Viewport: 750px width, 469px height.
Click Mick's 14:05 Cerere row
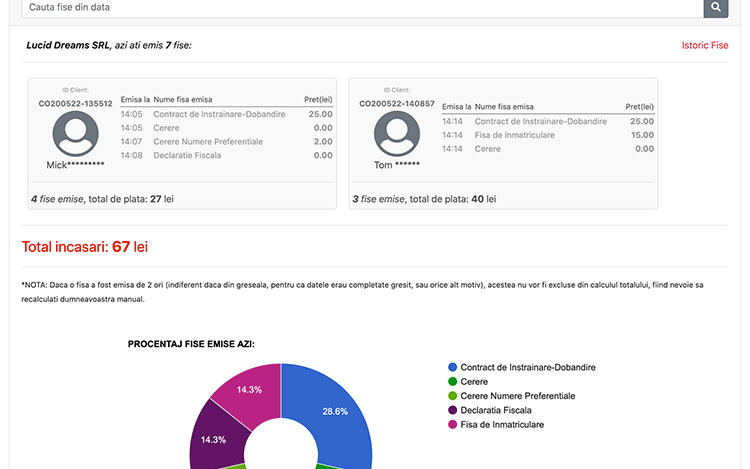(226, 128)
